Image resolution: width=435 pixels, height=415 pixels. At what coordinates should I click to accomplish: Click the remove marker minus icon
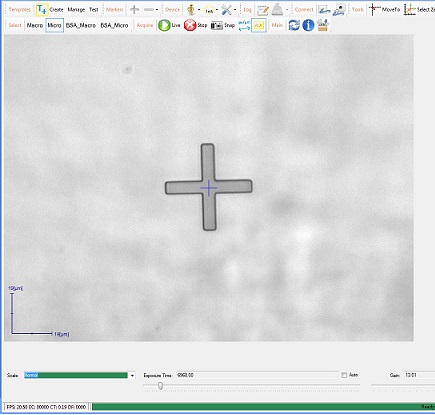click(149, 10)
